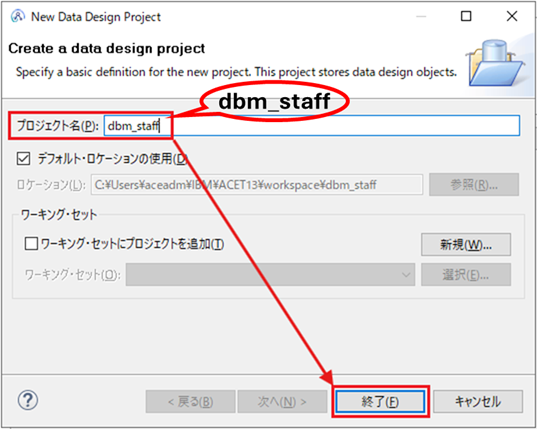Open the ワーキング・セット combo box

click(x=270, y=274)
